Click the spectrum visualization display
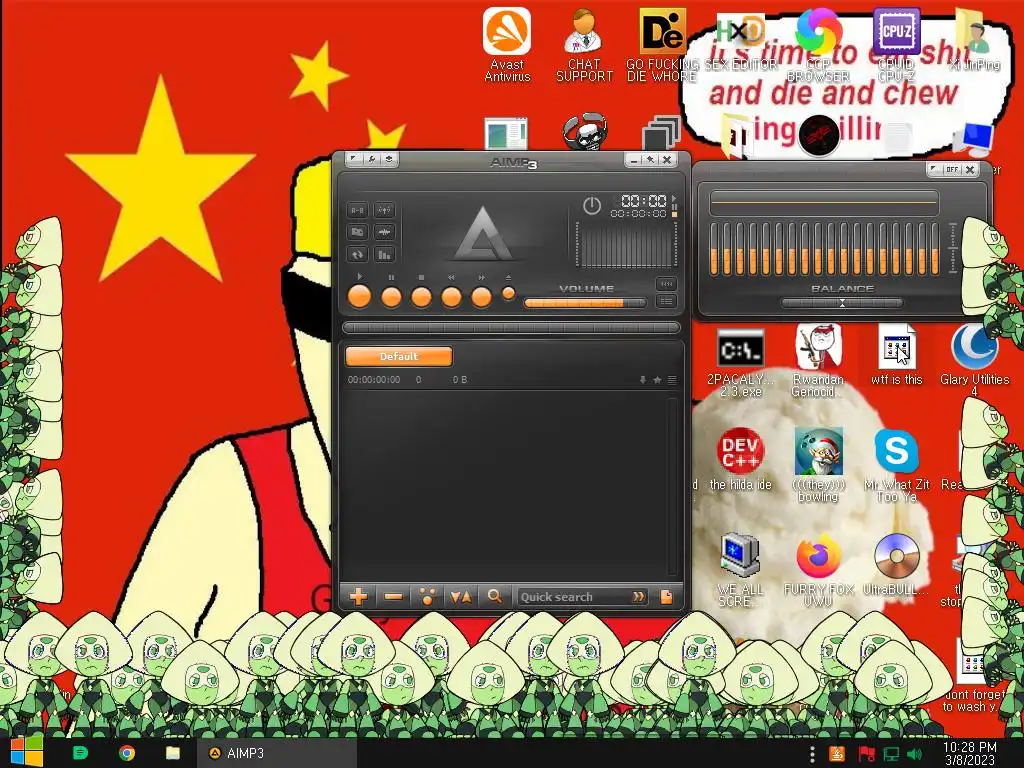 (x=626, y=245)
